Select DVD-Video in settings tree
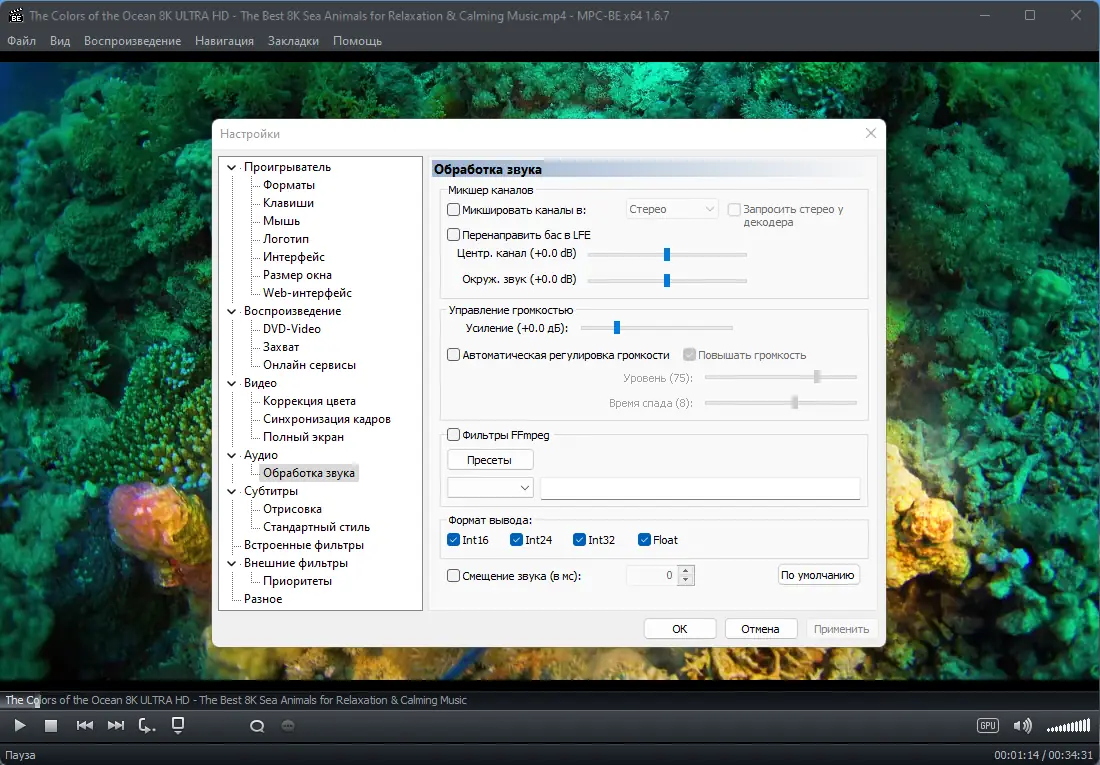Image resolution: width=1100 pixels, height=765 pixels. 292,328
